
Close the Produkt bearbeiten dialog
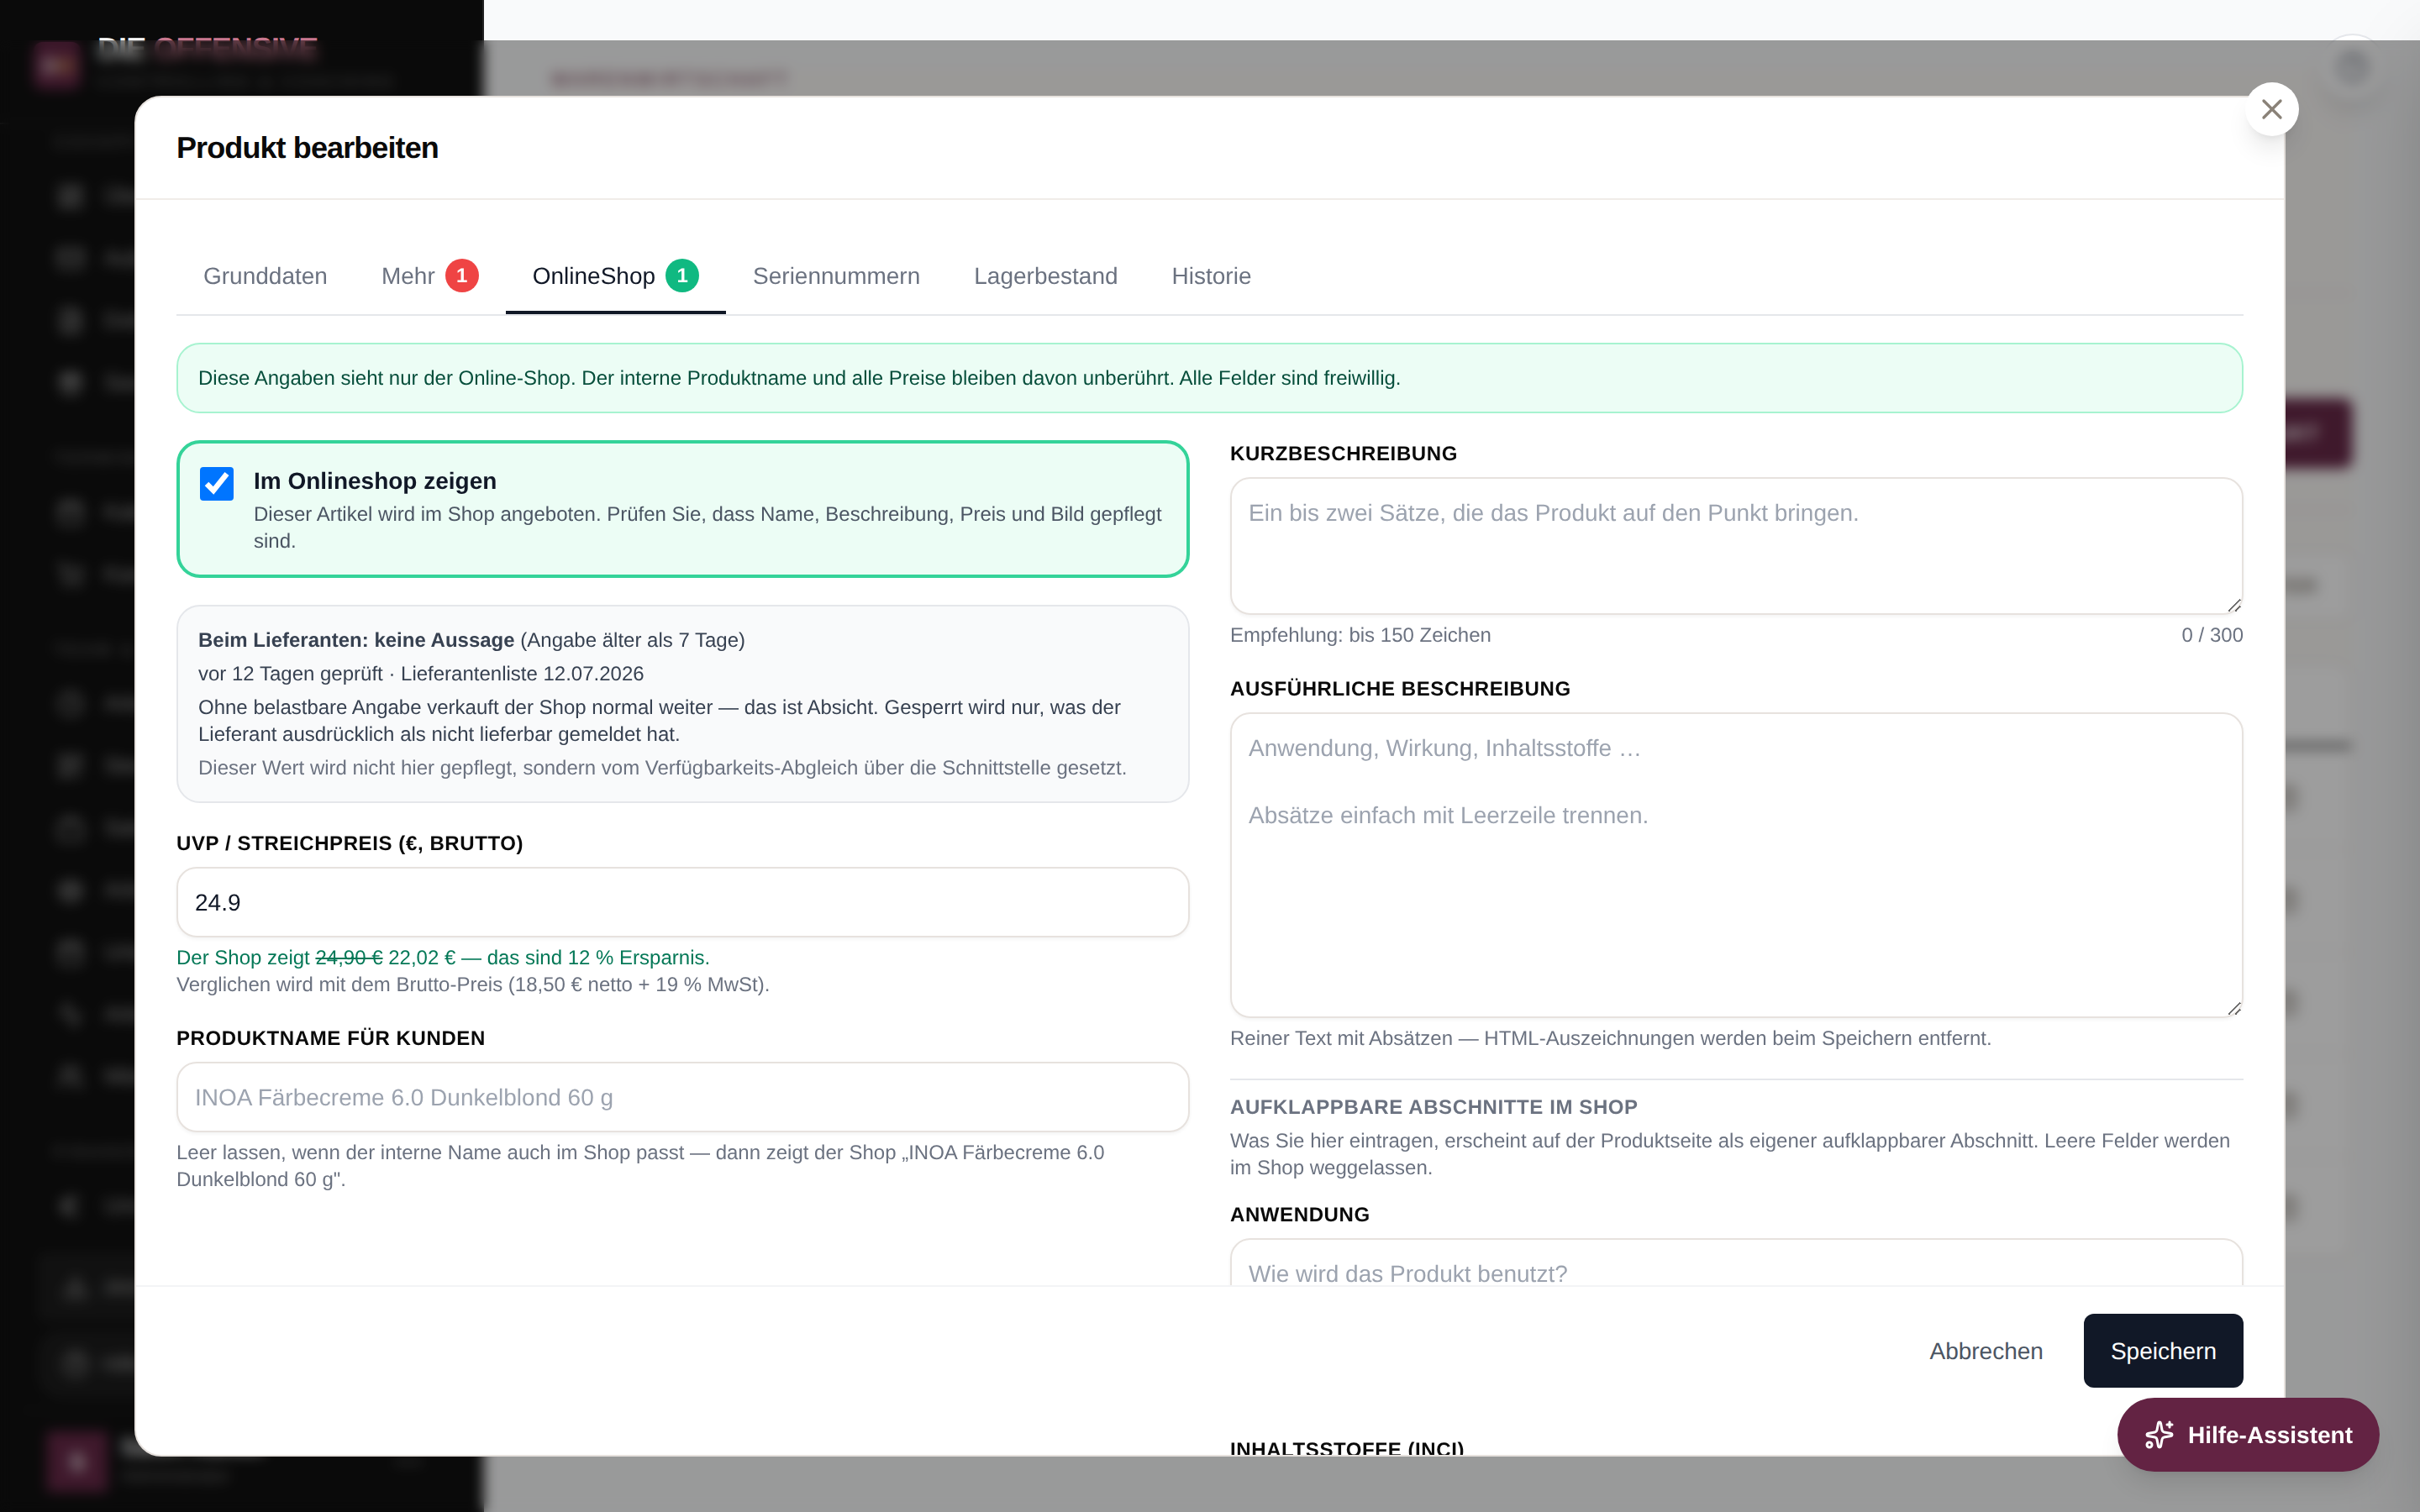pos(2271,109)
